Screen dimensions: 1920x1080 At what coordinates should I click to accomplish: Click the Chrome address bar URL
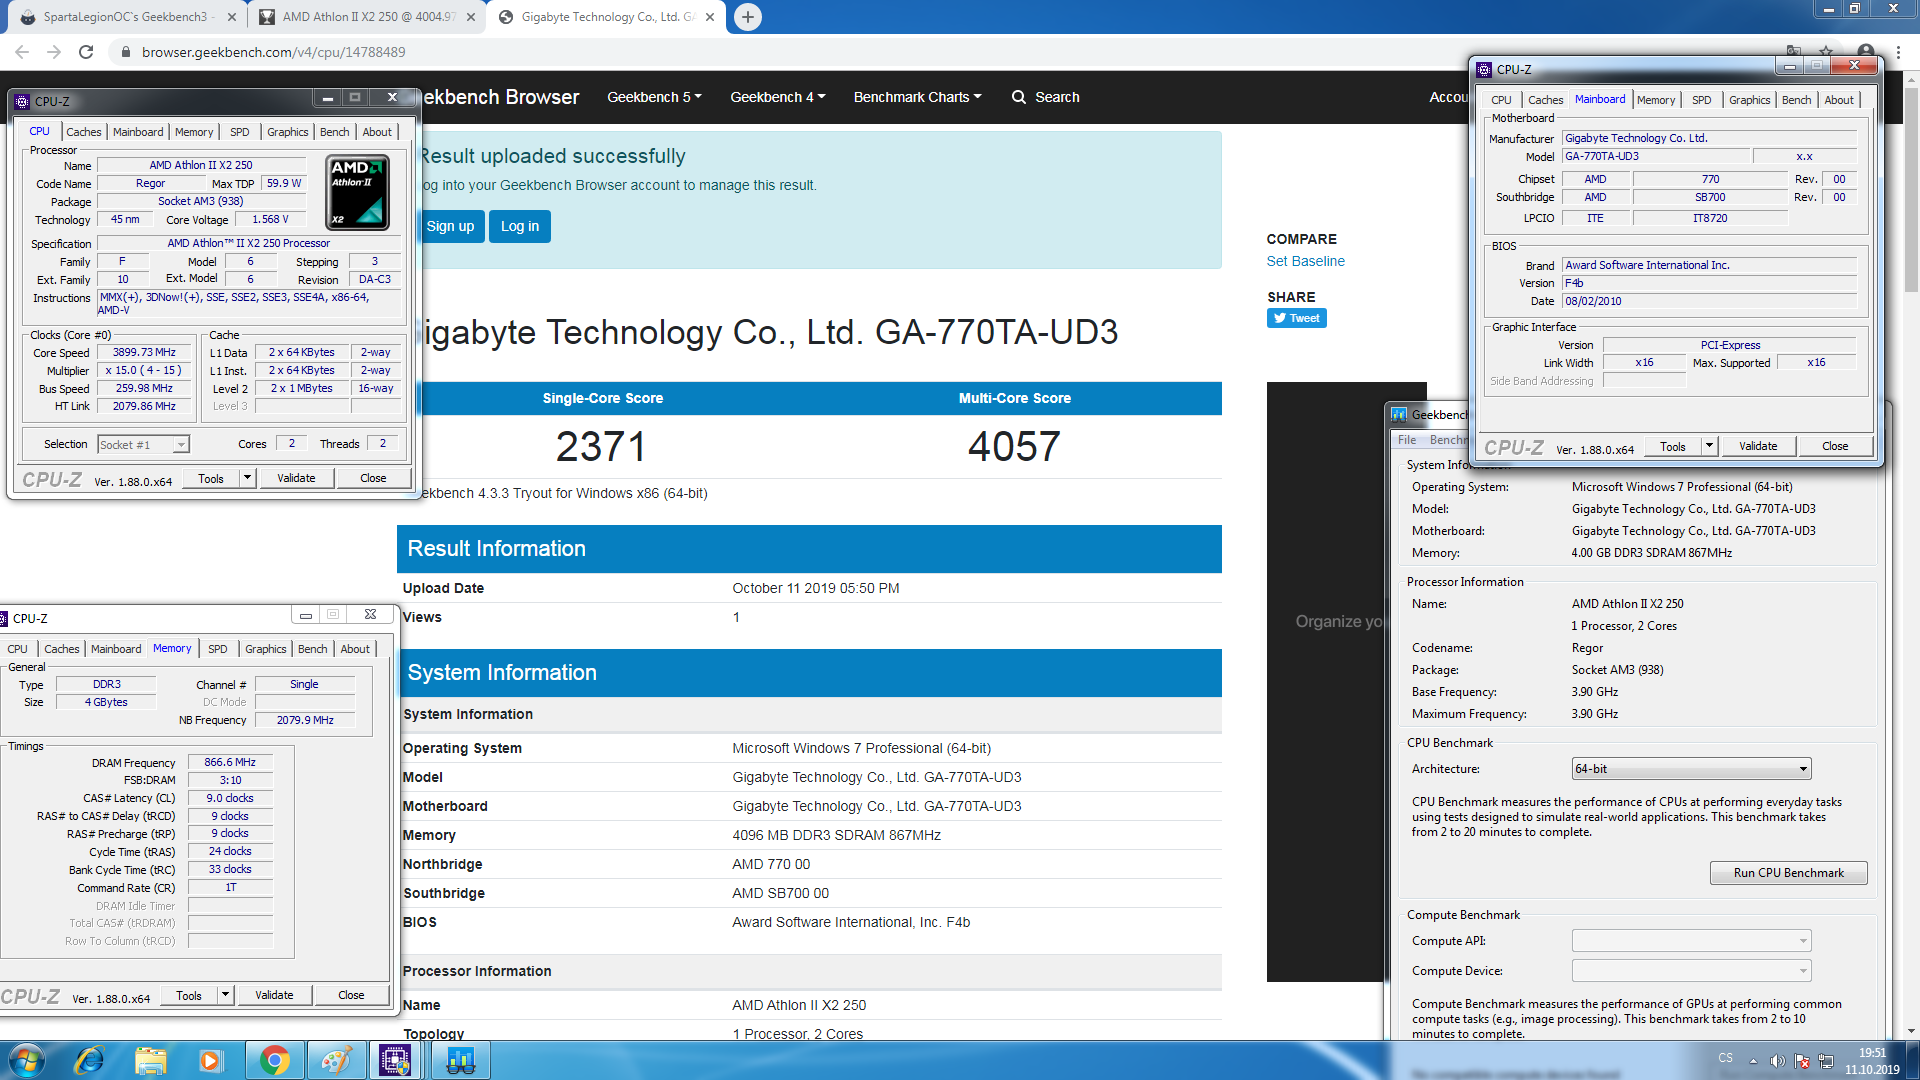(x=273, y=52)
